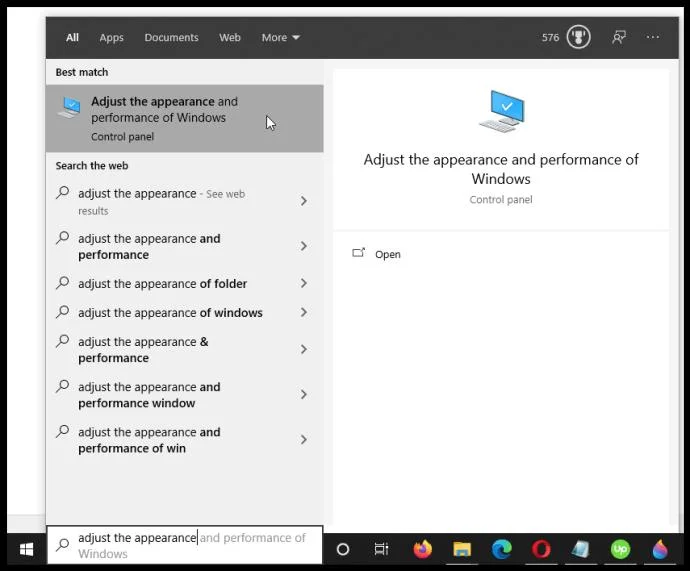Screen dimensions: 690x571
Task: Expand arrow for 'adjust the appearance of windows'
Action: [304, 312]
